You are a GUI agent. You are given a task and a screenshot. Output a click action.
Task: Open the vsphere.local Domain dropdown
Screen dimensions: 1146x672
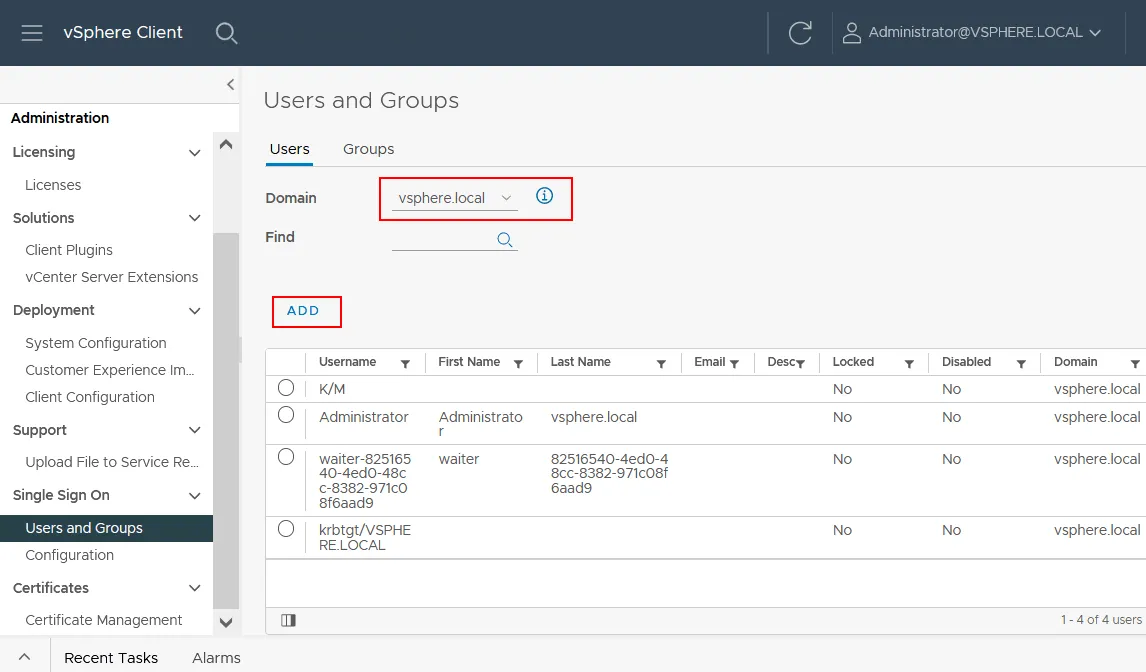point(455,198)
